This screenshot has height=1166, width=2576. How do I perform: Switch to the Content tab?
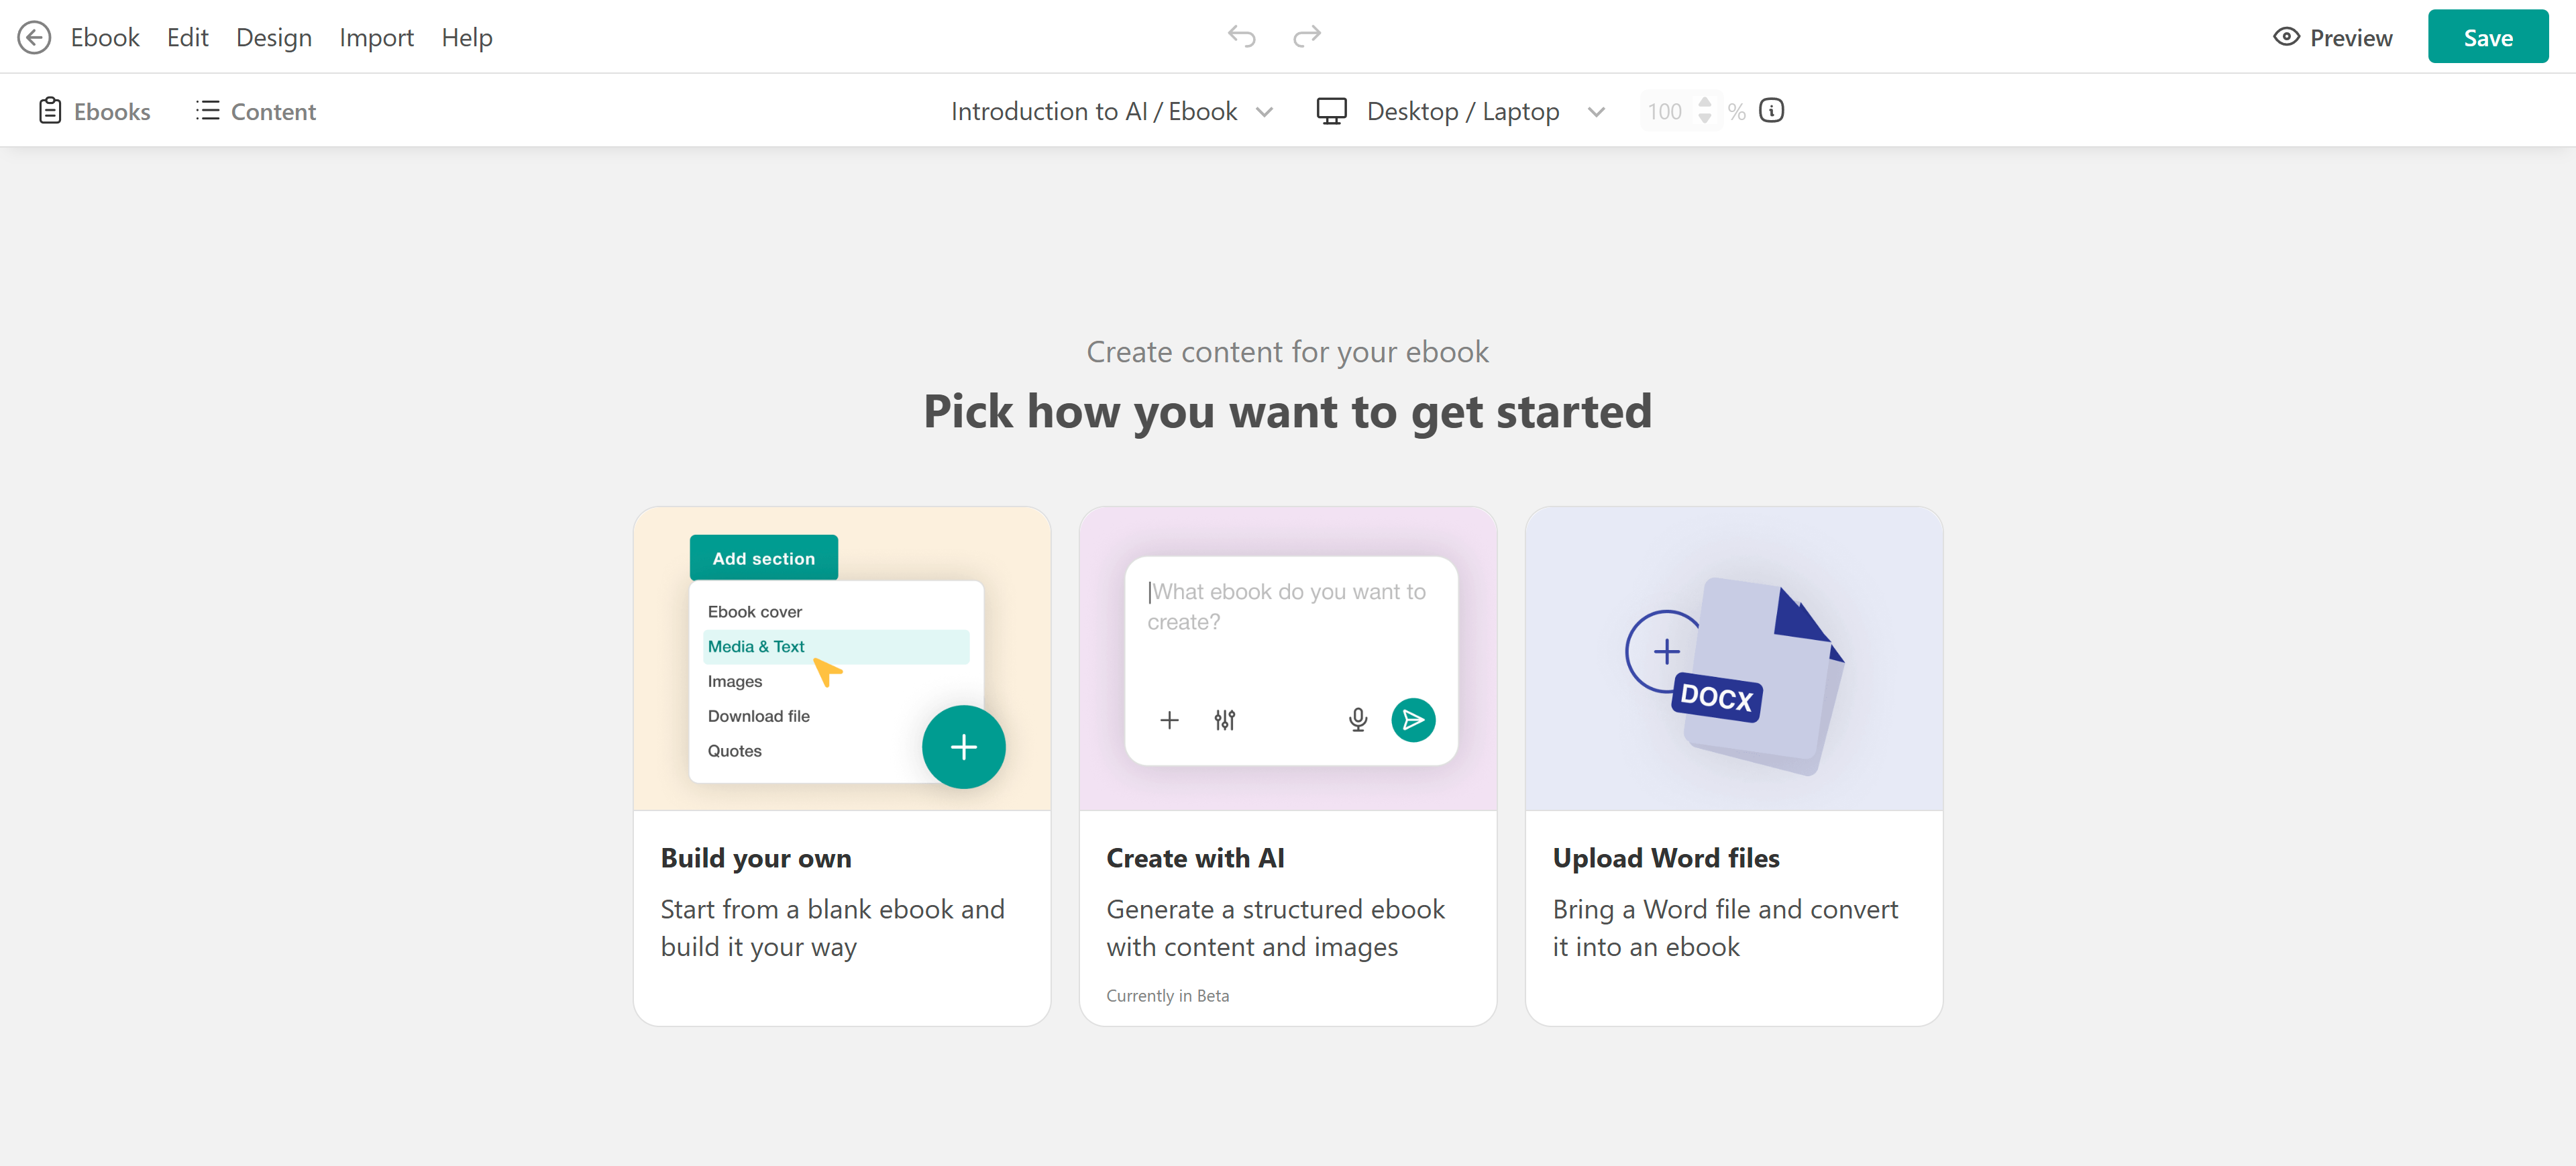[x=256, y=111]
